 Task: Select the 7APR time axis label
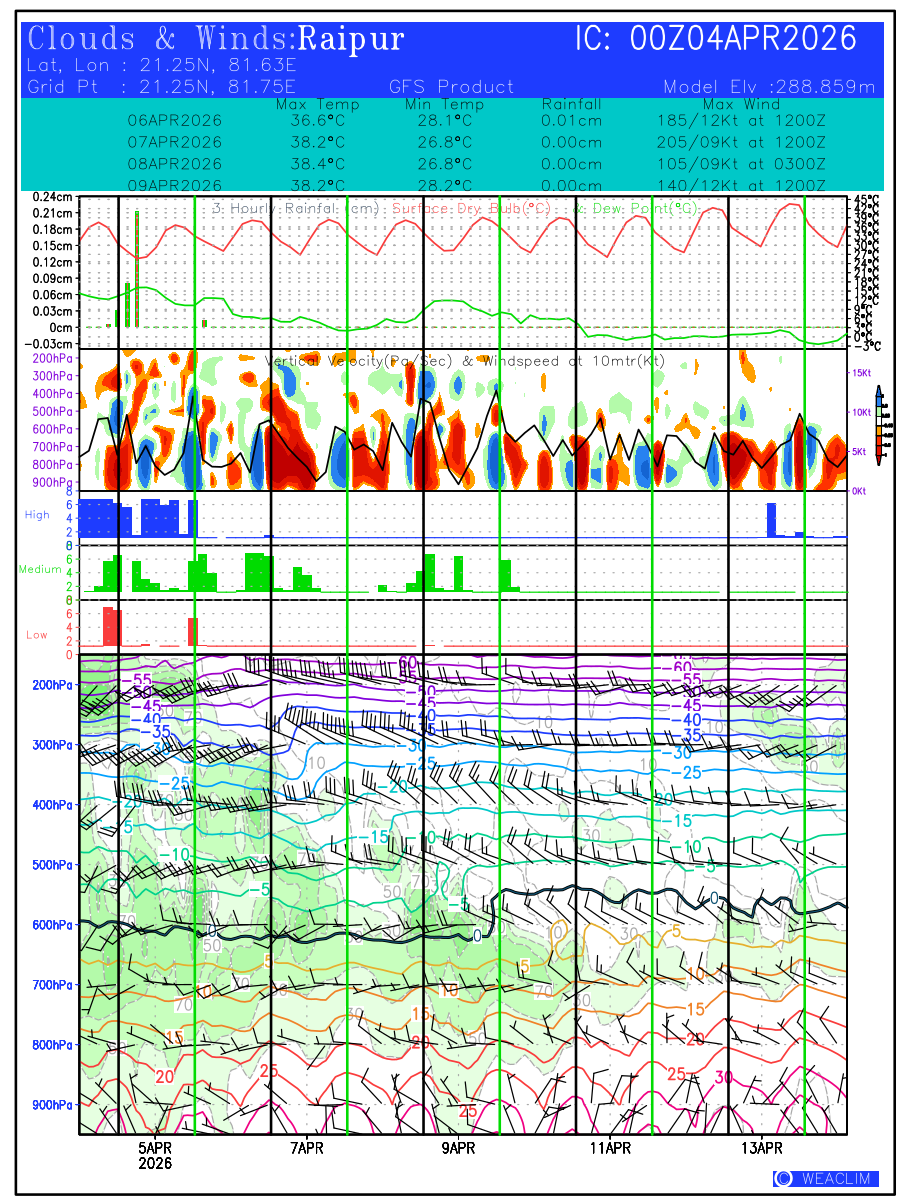click(x=307, y=1147)
